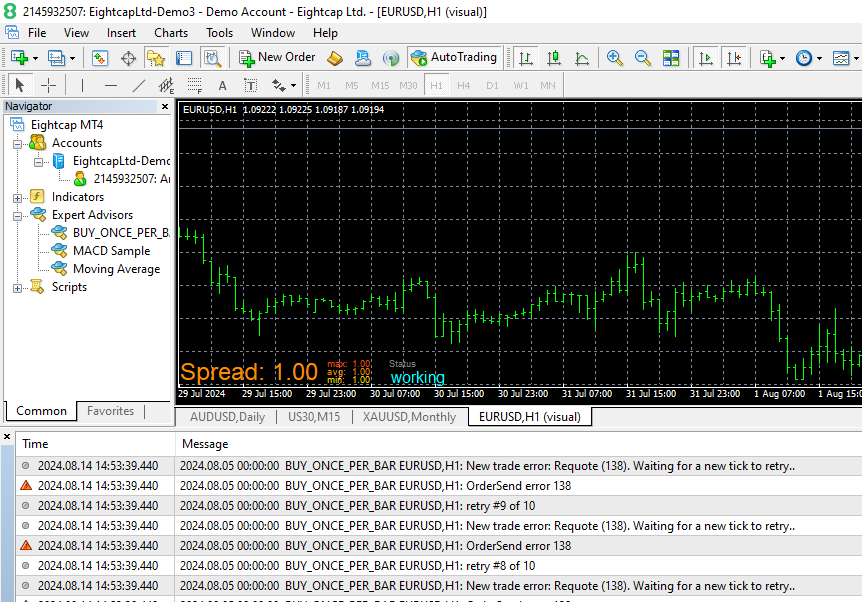This screenshot has width=862, height=602.
Task: Expand the Profiles dropdown arrow
Action: coord(72,58)
